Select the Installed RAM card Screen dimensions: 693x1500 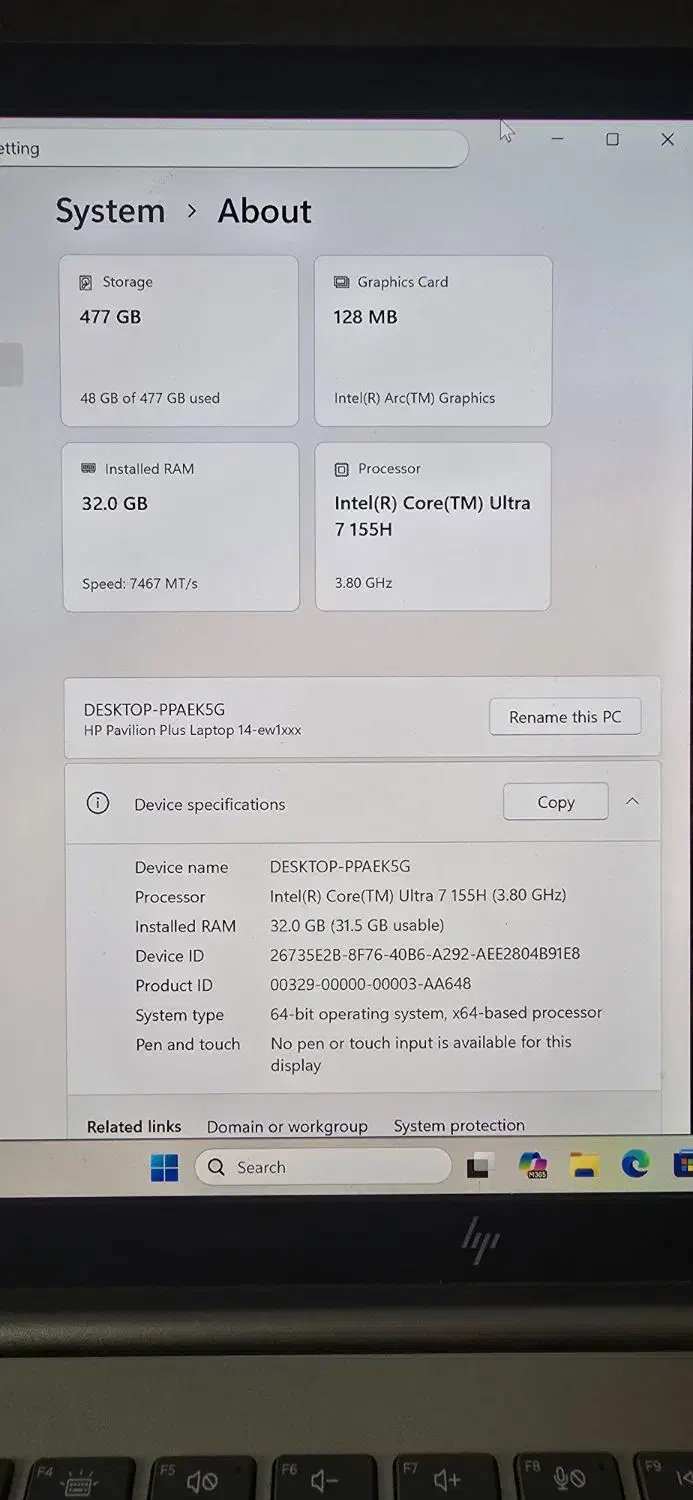[181, 527]
